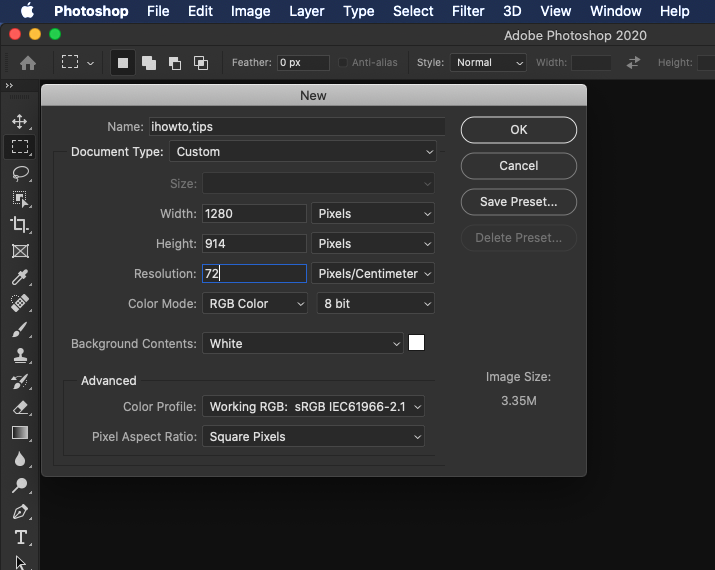Select the Horizontal Type tool
The height and width of the screenshot is (570, 715).
pos(19,537)
